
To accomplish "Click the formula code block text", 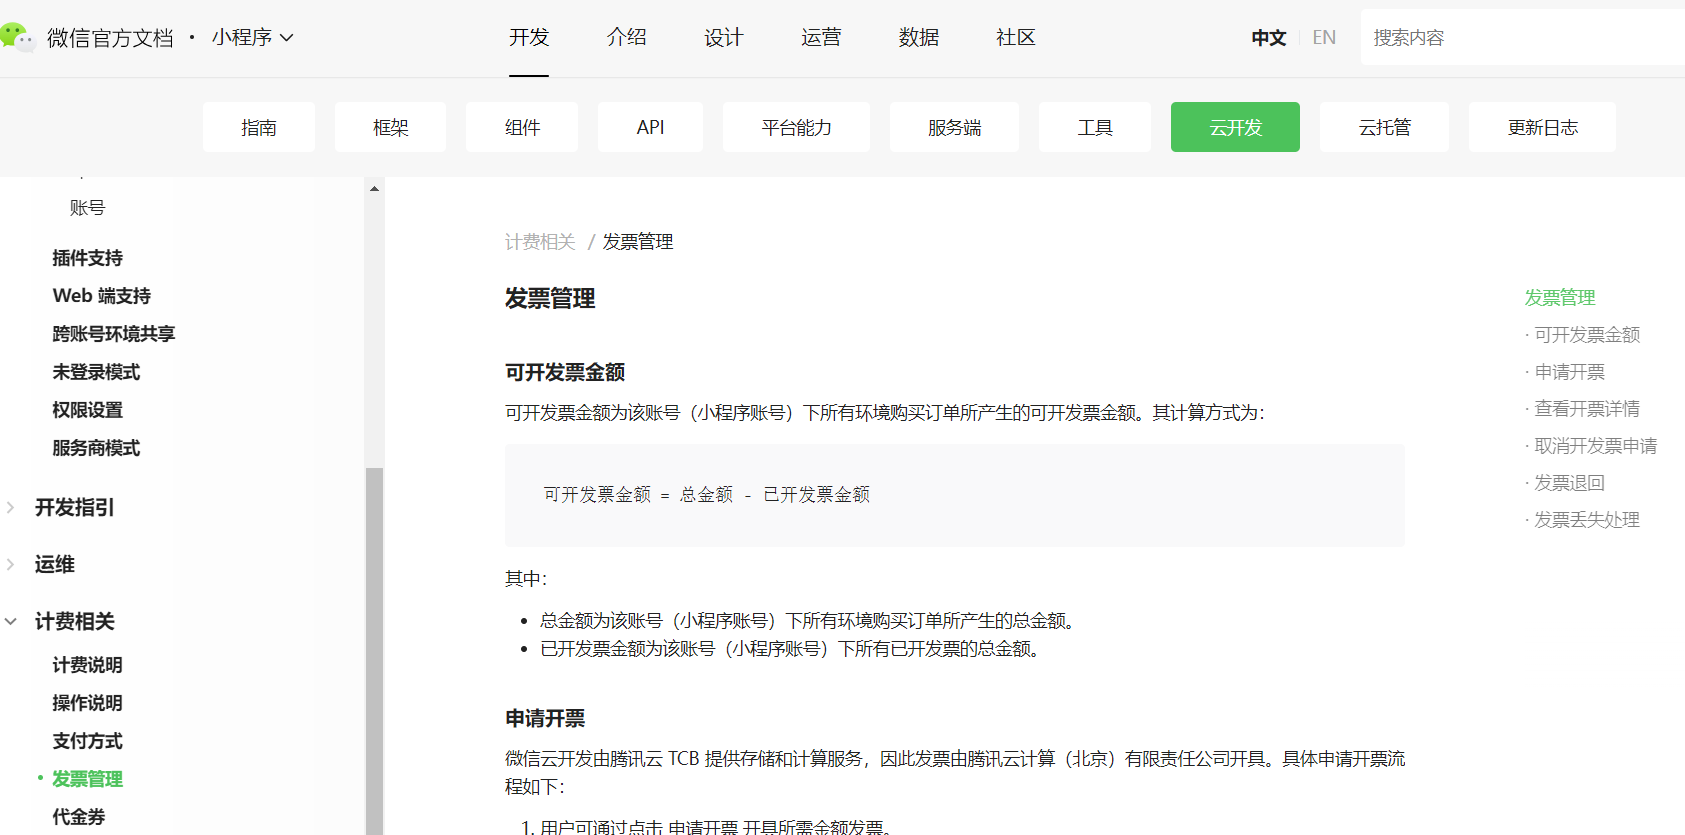I will pyautogui.click(x=706, y=494).
